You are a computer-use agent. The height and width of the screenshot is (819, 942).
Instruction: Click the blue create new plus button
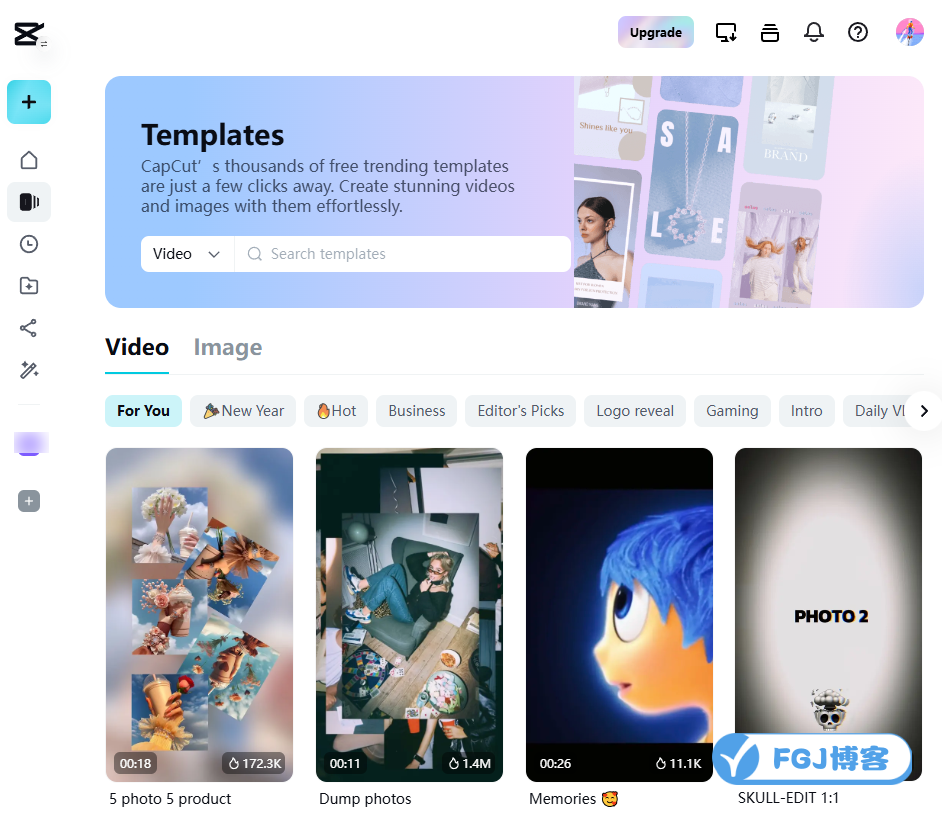29,102
